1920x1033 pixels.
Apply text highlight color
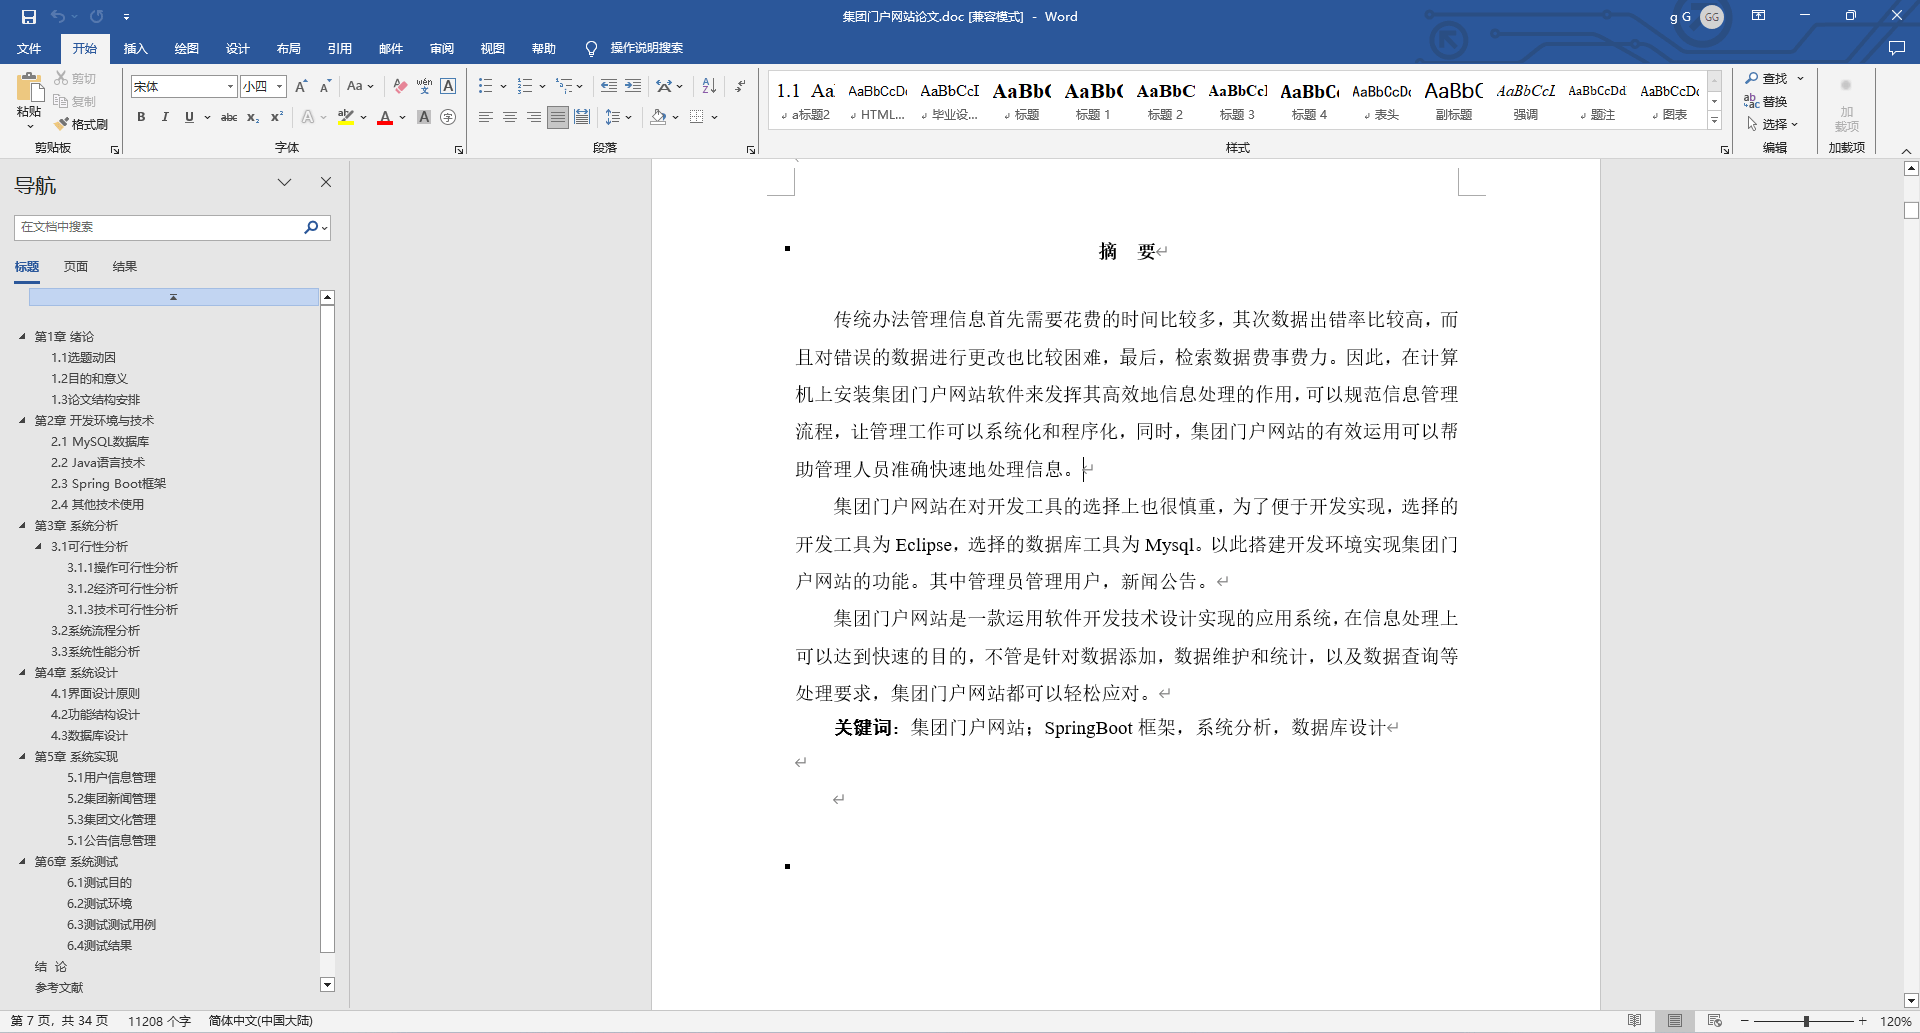click(x=346, y=117)
